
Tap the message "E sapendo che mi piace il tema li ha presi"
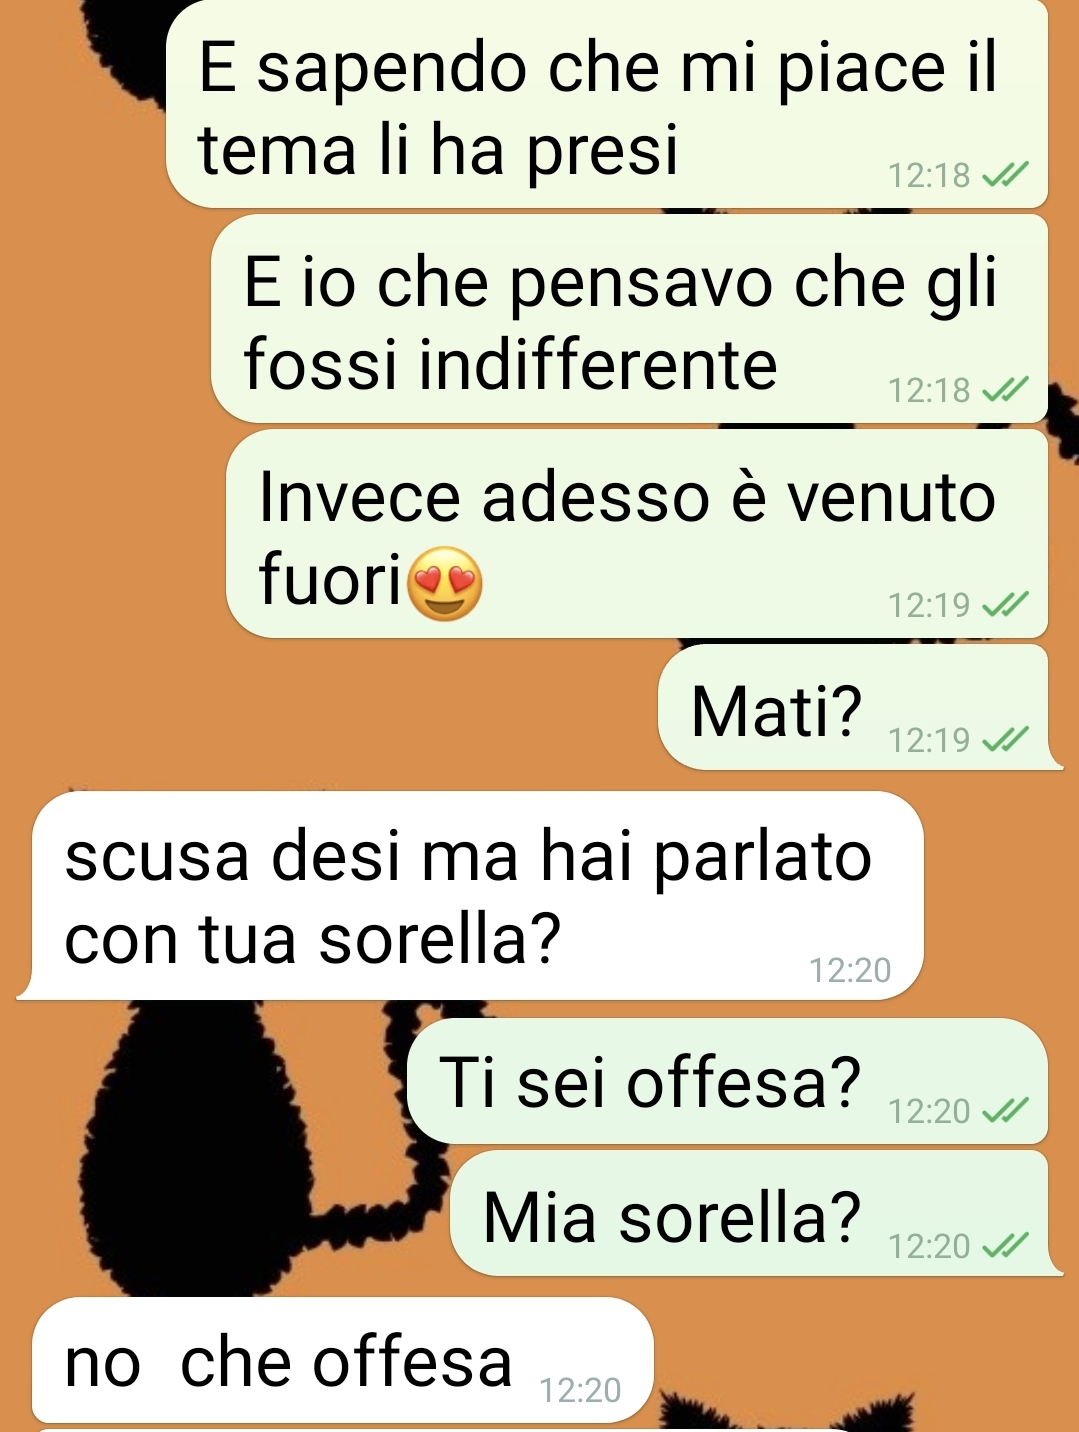point(606,104)
